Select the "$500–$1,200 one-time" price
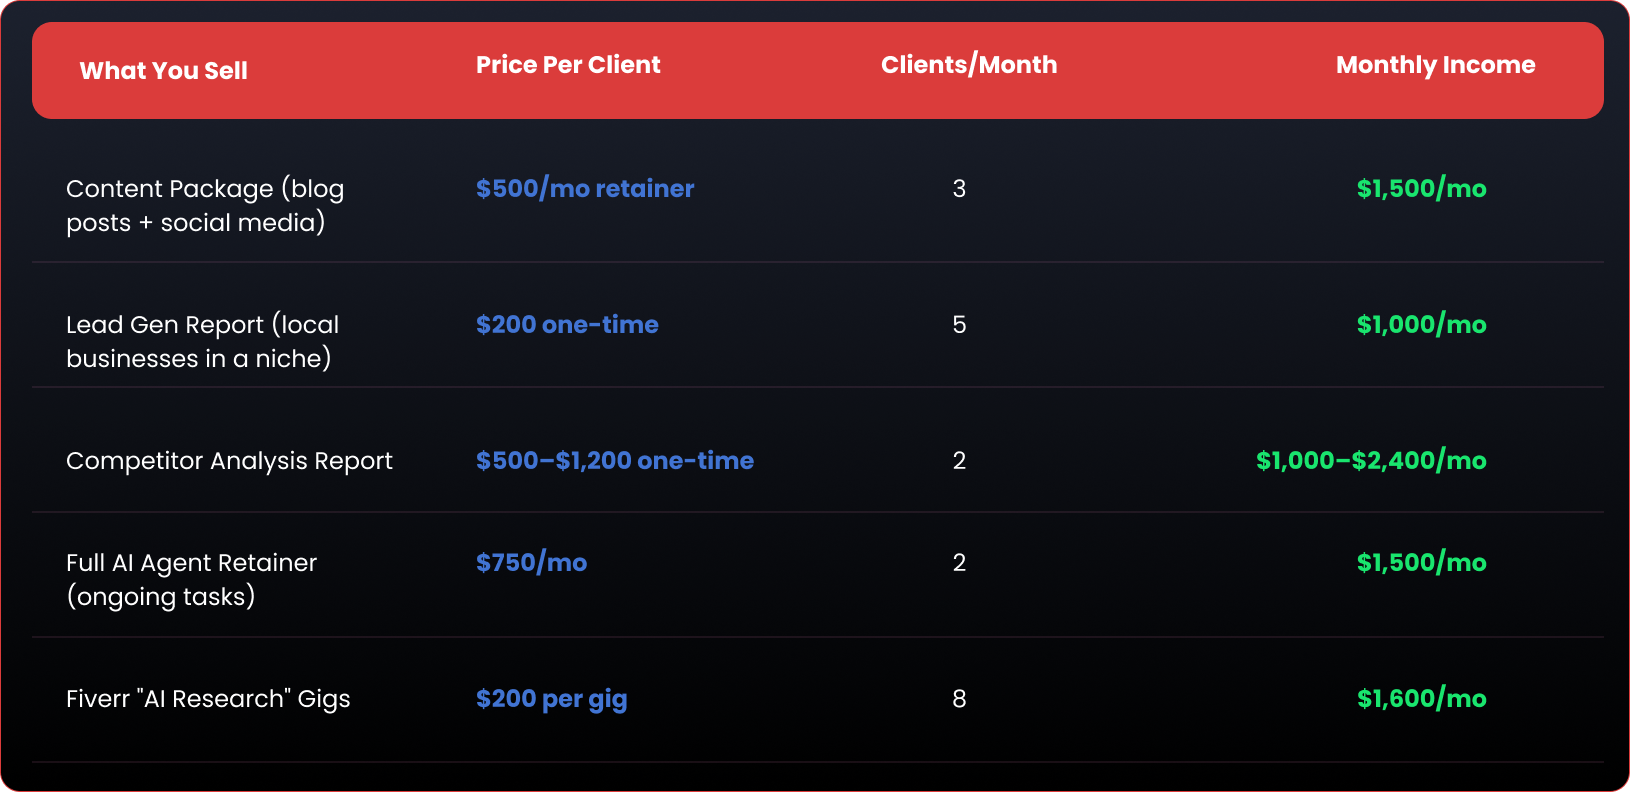 click(x=614, y=461)
